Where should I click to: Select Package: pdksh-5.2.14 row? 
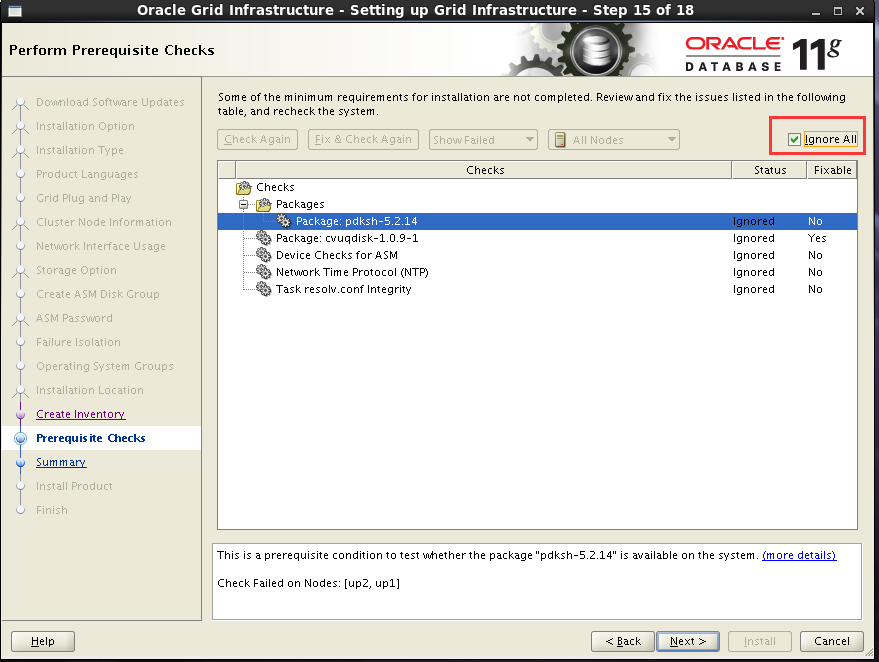(x=537, y=221)
